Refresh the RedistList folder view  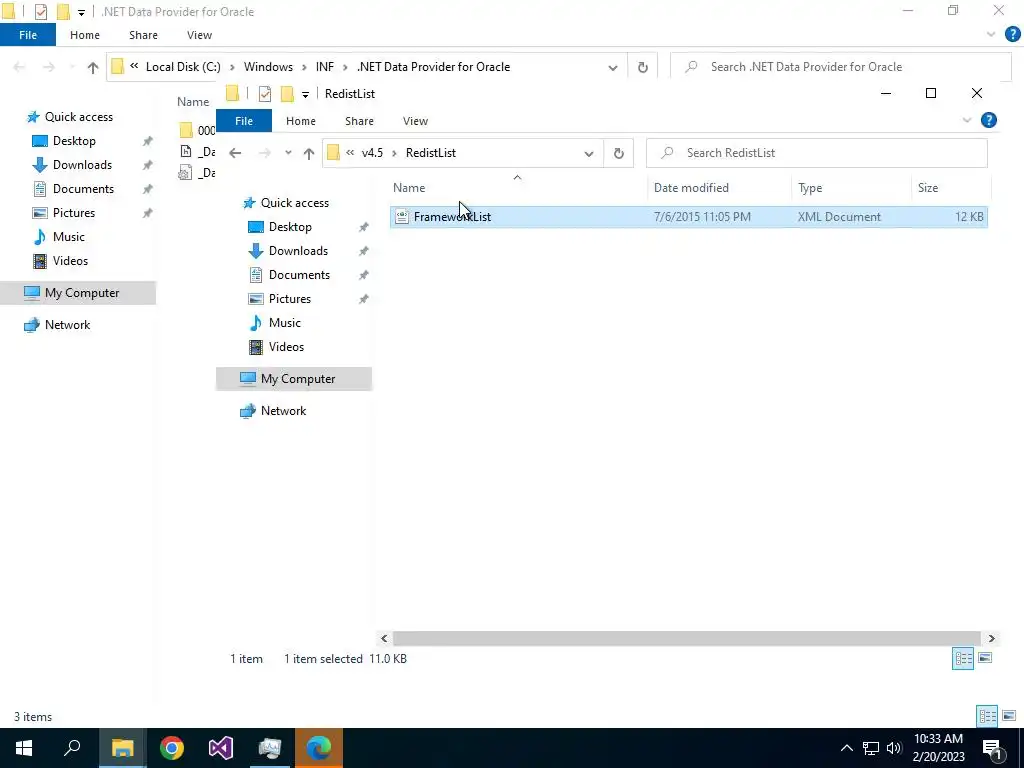(618, 153)
